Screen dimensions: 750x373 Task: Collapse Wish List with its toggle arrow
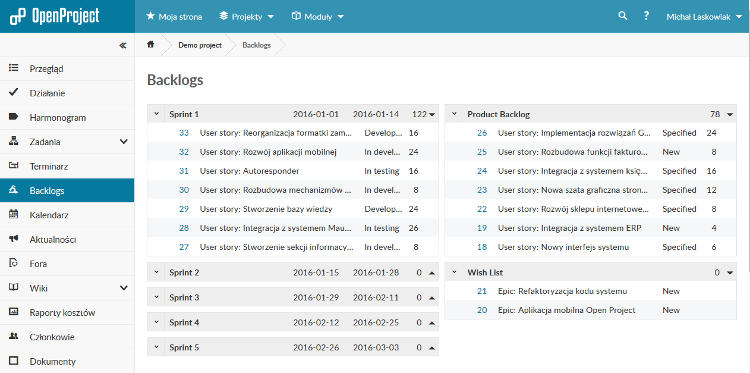click(x=454, y=272)
